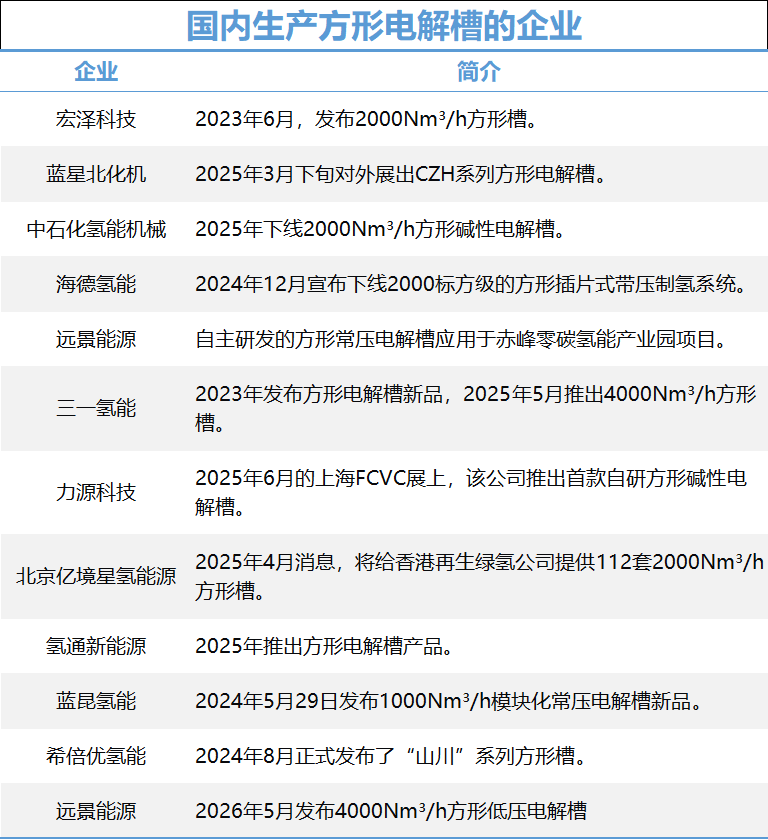The image size is (768, 840).
Task: Click the 企业 column header
Action: [96, 71]
